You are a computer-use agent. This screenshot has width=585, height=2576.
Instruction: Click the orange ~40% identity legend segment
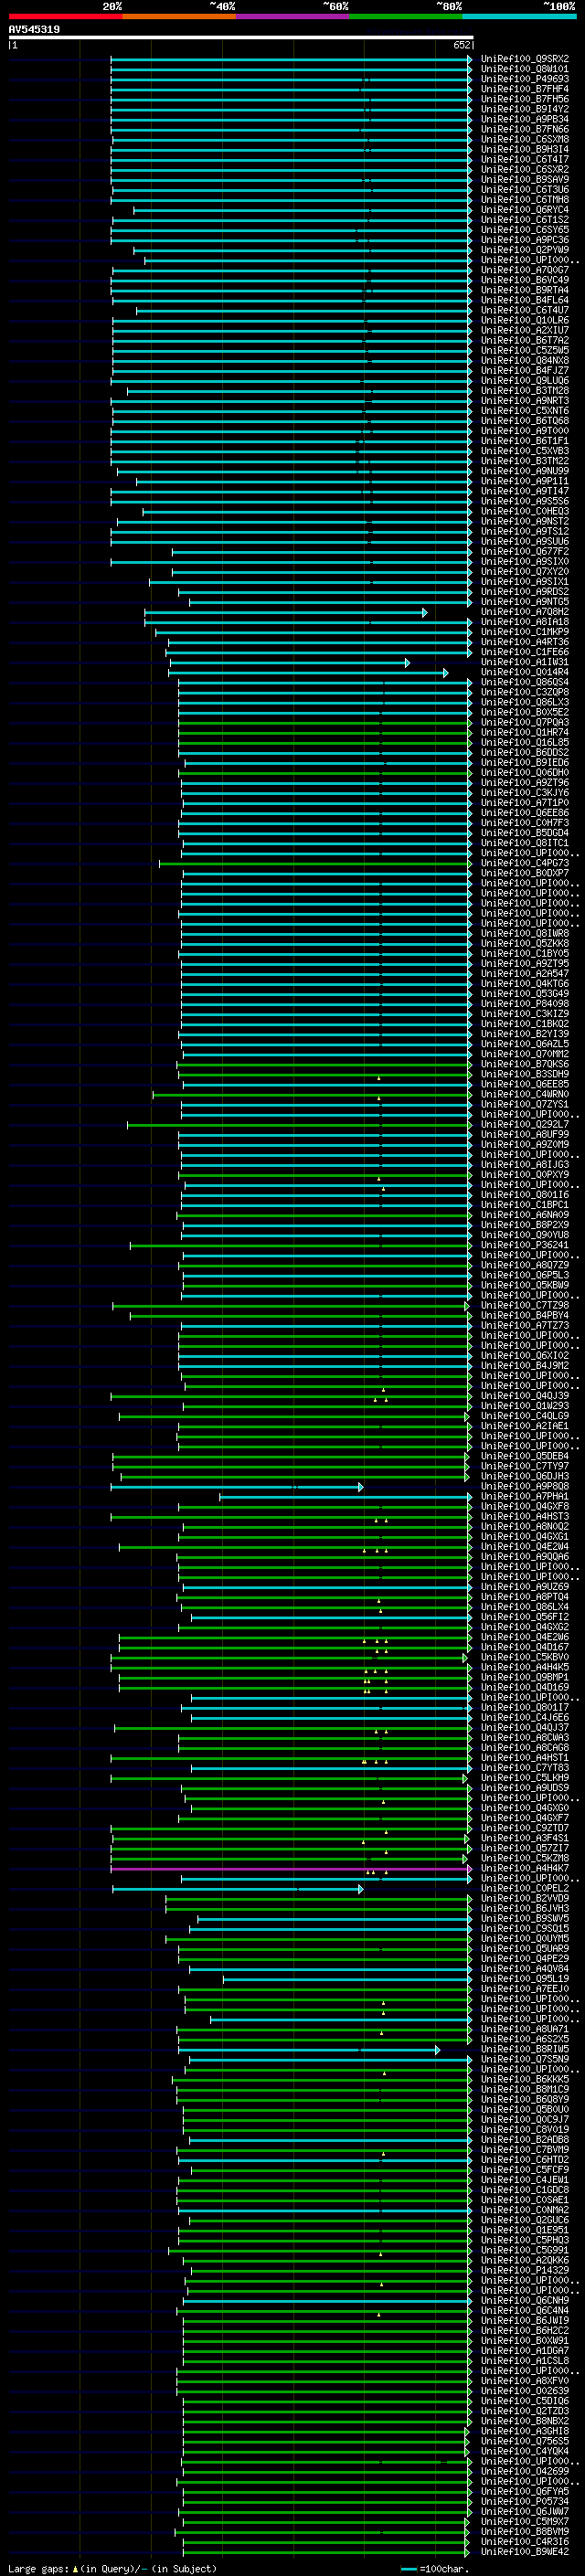(x=179, y=16)
